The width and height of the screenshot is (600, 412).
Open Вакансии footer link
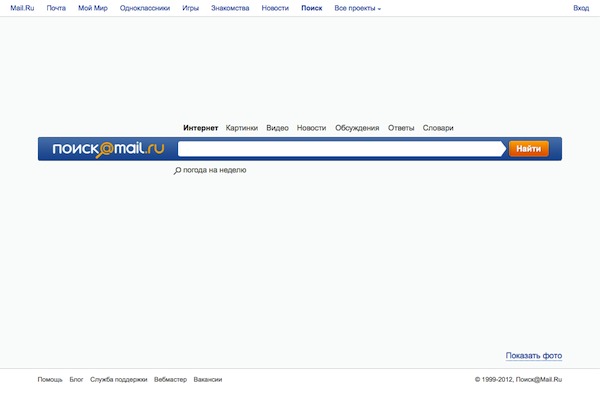click(208, 379)
